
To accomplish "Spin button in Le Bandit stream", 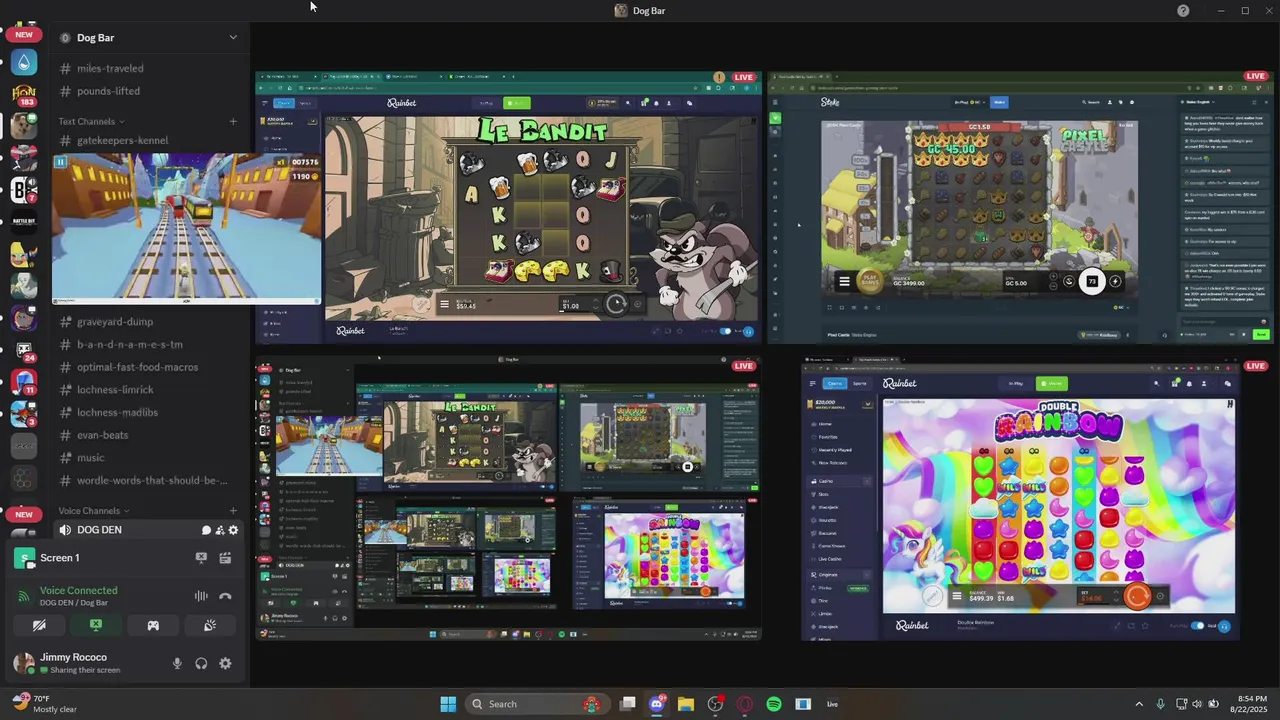I will coord(616,304).
